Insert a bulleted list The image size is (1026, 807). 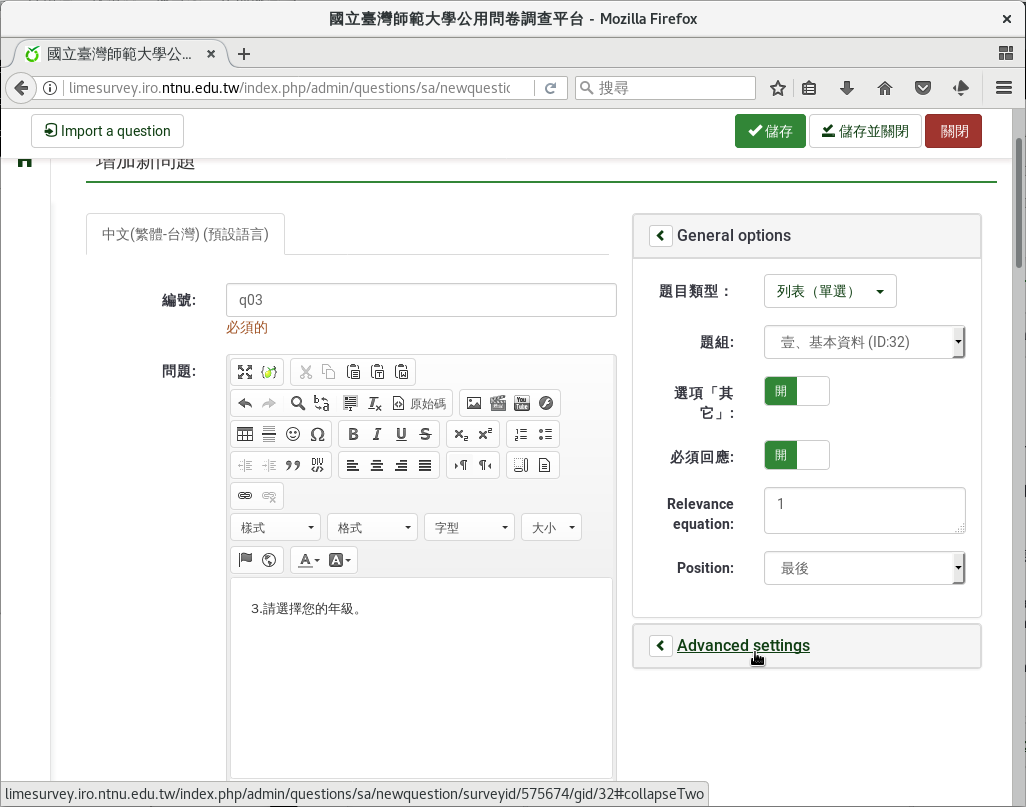tap(545, 434)
